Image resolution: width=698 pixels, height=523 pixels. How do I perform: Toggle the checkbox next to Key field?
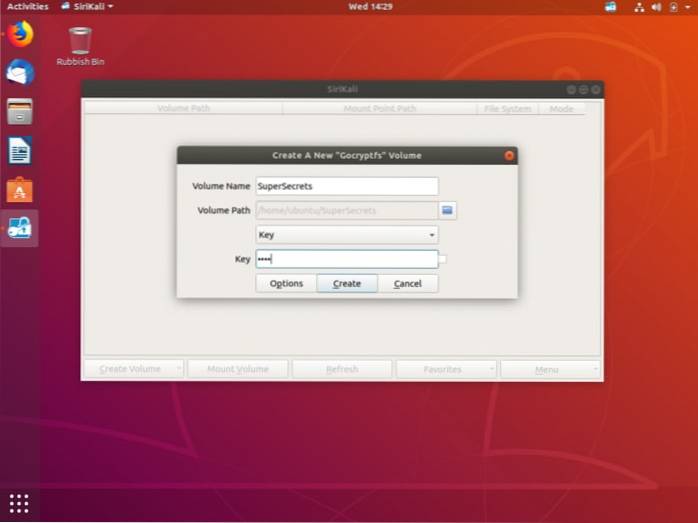[442, 259]
